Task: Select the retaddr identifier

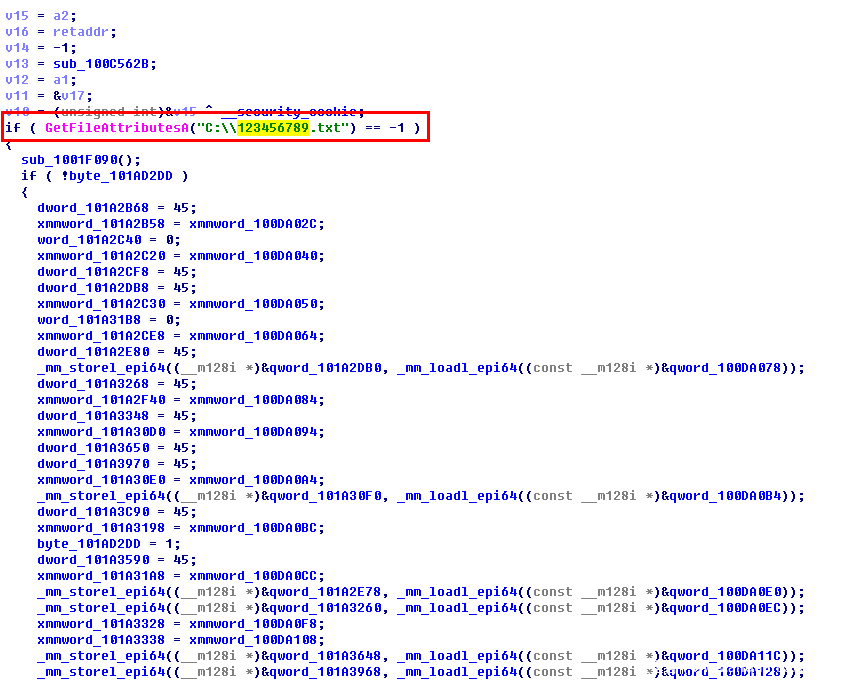Action: 81,32
